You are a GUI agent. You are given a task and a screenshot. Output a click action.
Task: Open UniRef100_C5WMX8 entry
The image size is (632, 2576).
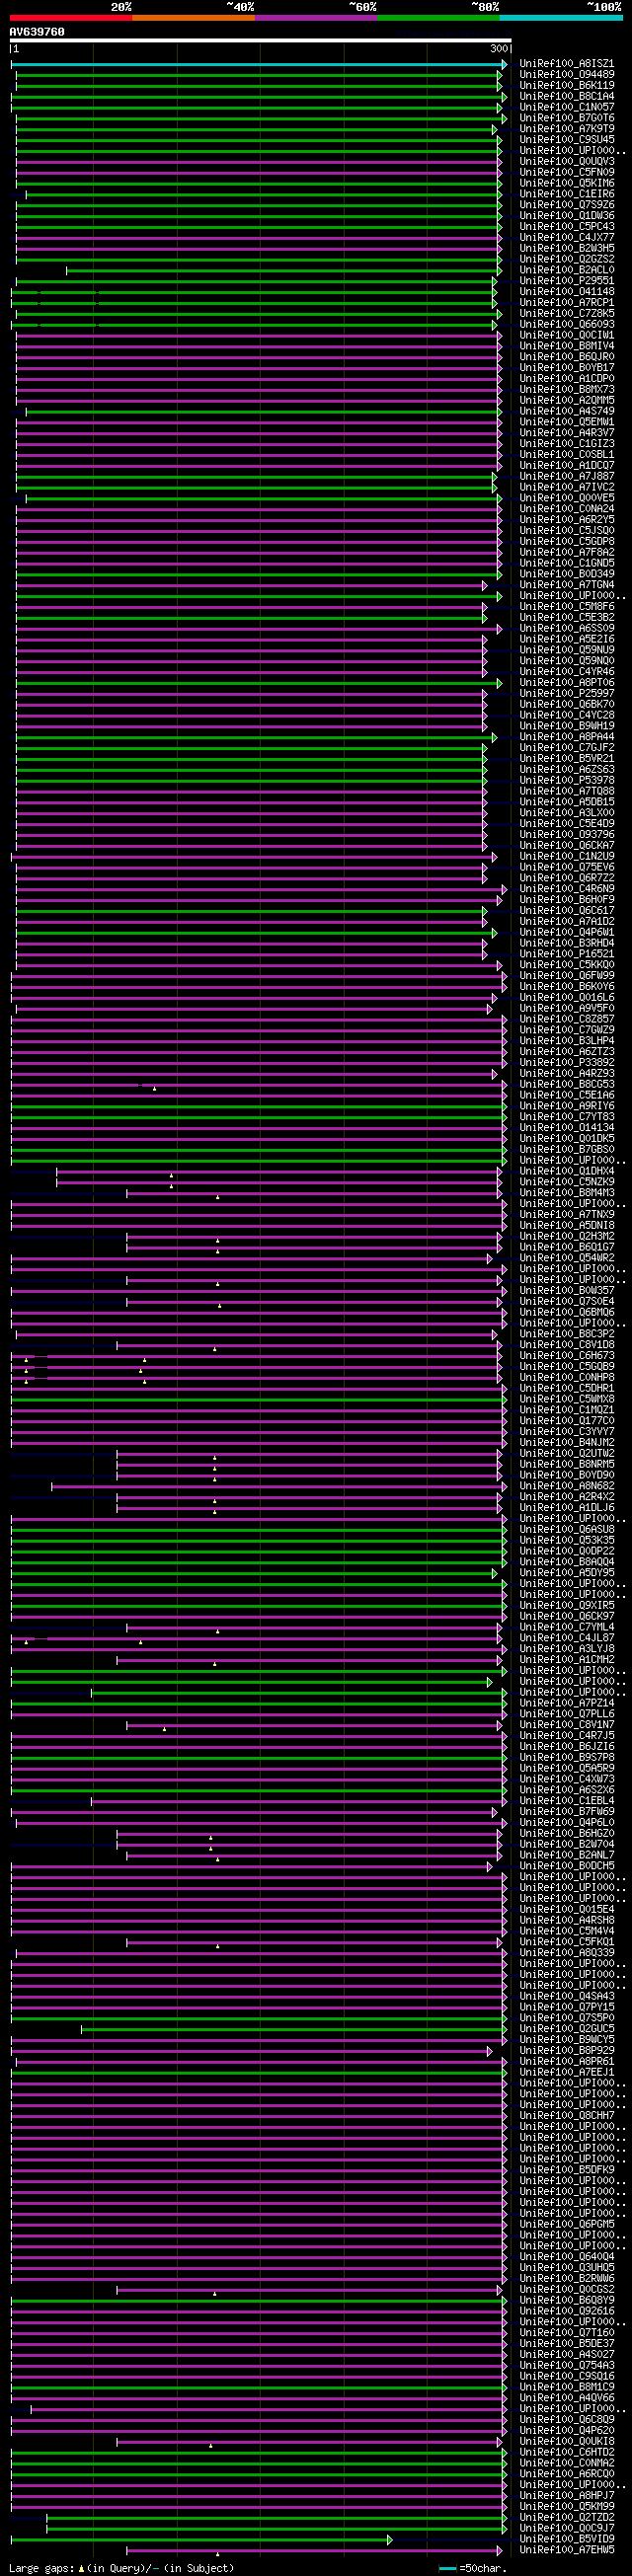567,1399
